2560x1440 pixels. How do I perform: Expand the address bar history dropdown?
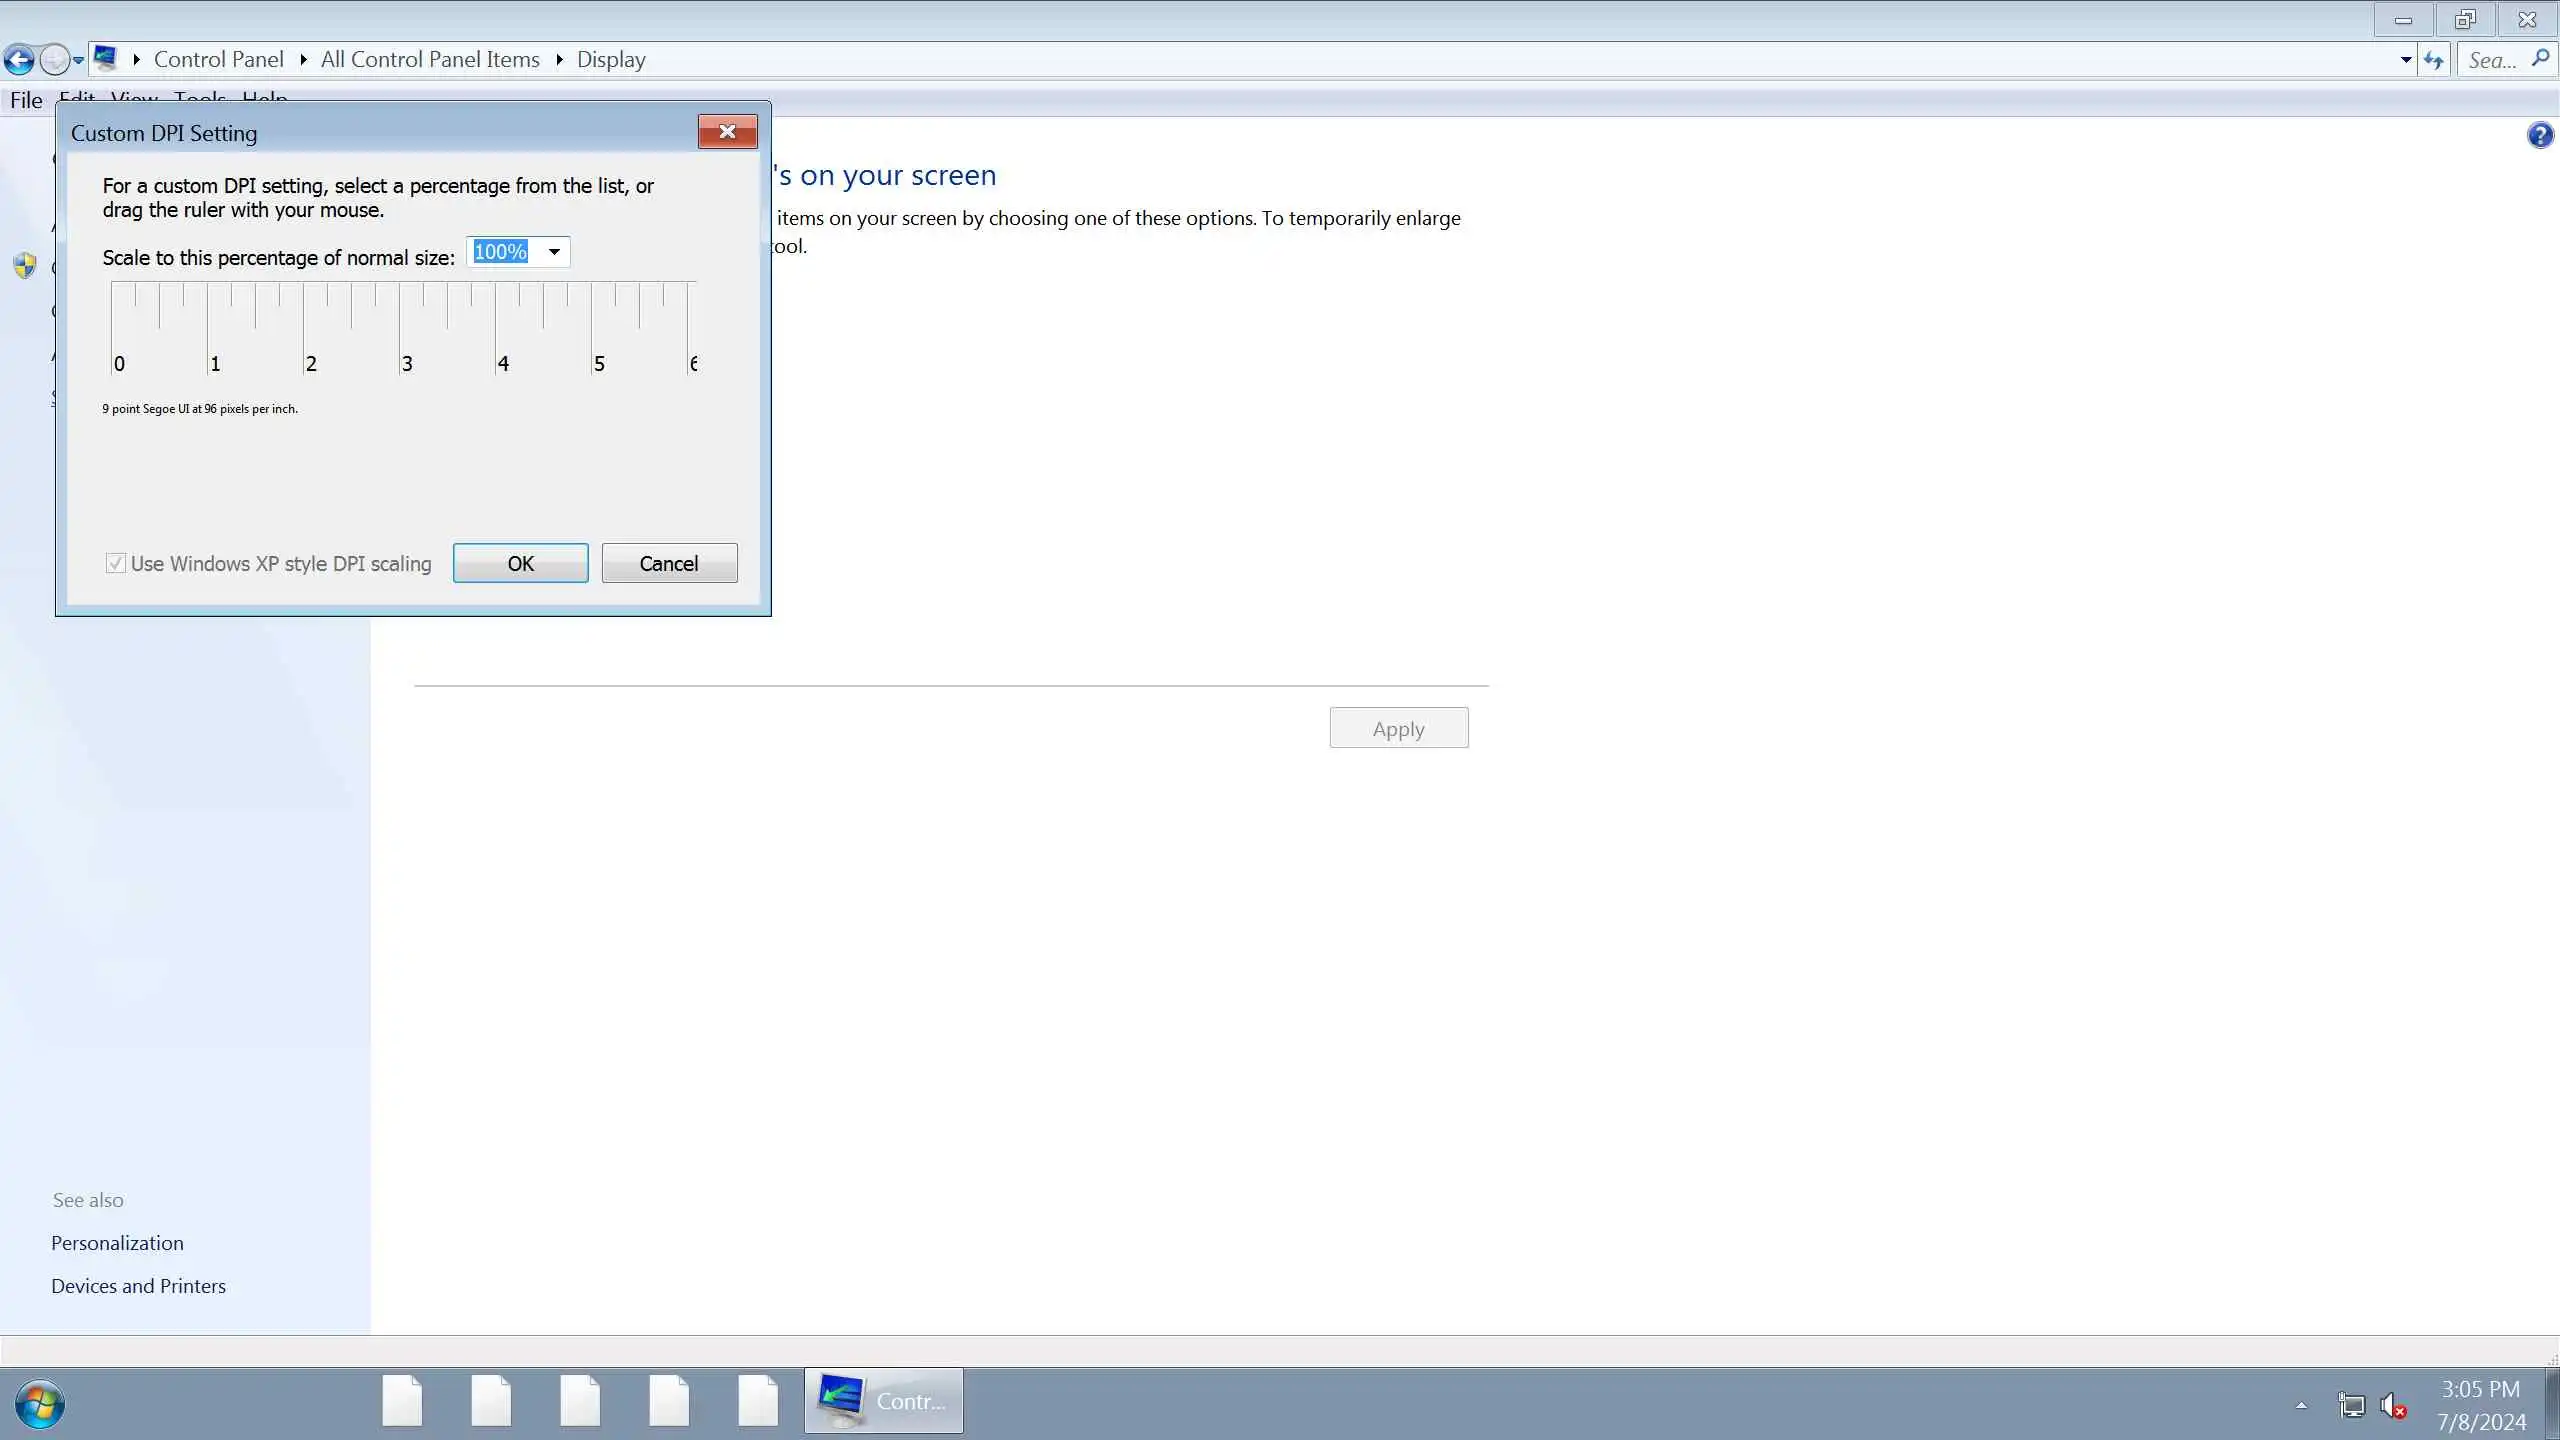(2405, 60)
